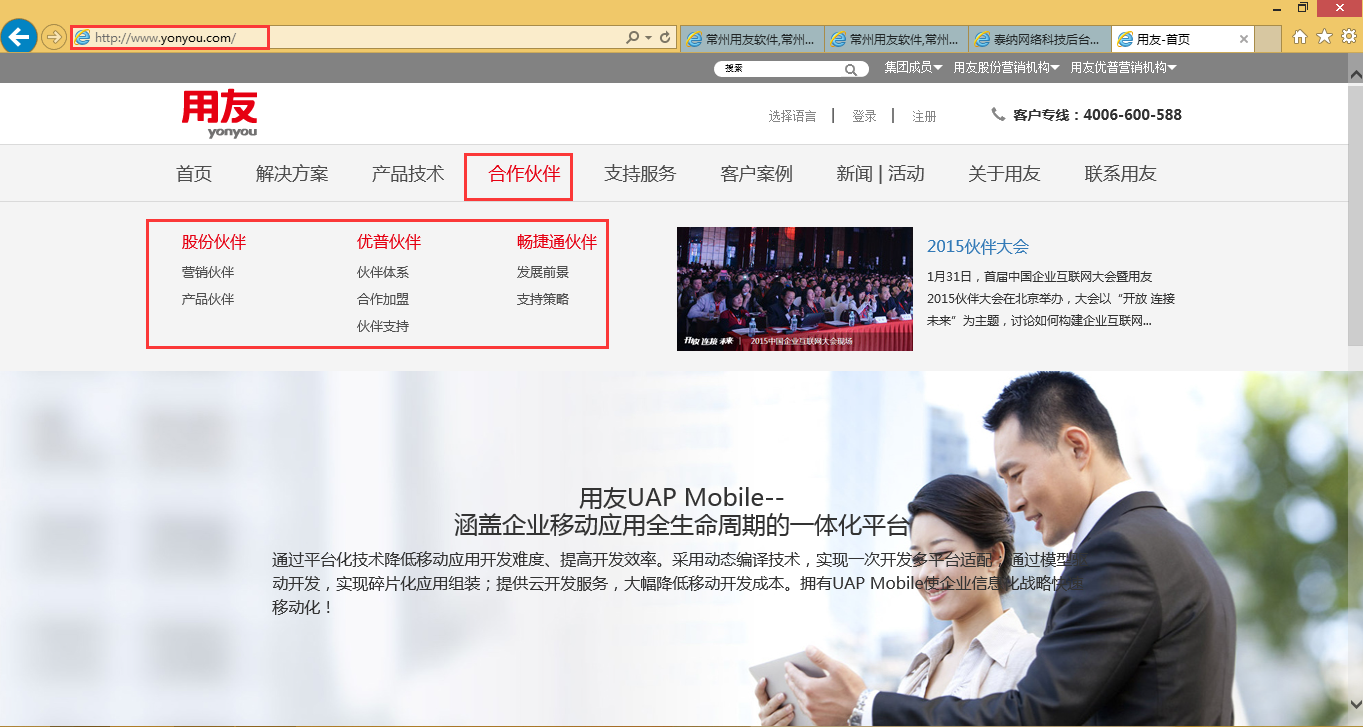Click the 2015伙伴大会 title link
This screenshot has width=1363, height=727.
pyautogui.click(x=978, y=246)
